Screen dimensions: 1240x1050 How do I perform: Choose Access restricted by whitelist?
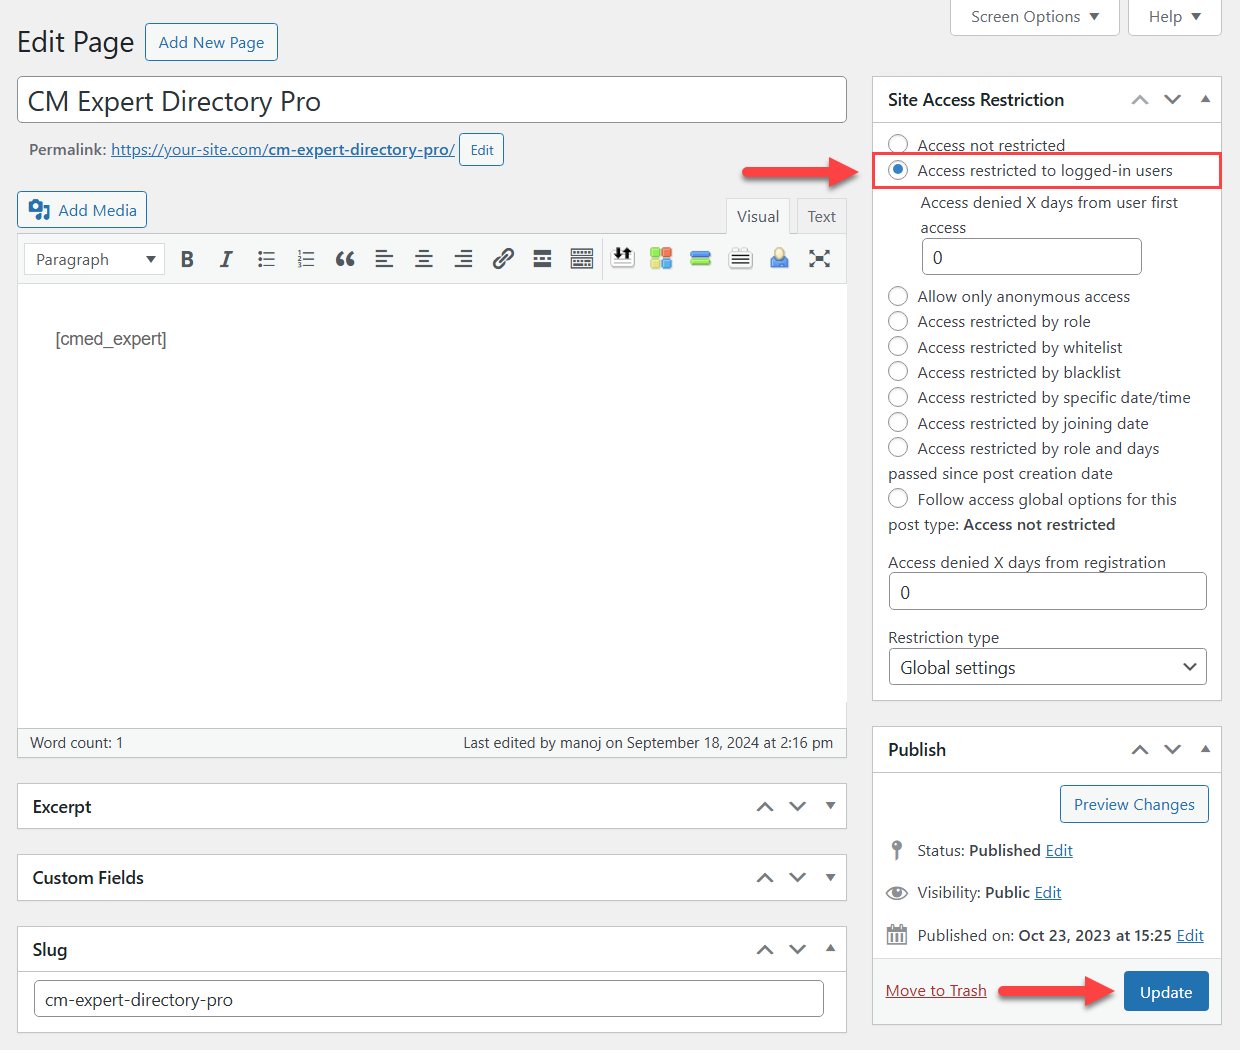point(898,347)
